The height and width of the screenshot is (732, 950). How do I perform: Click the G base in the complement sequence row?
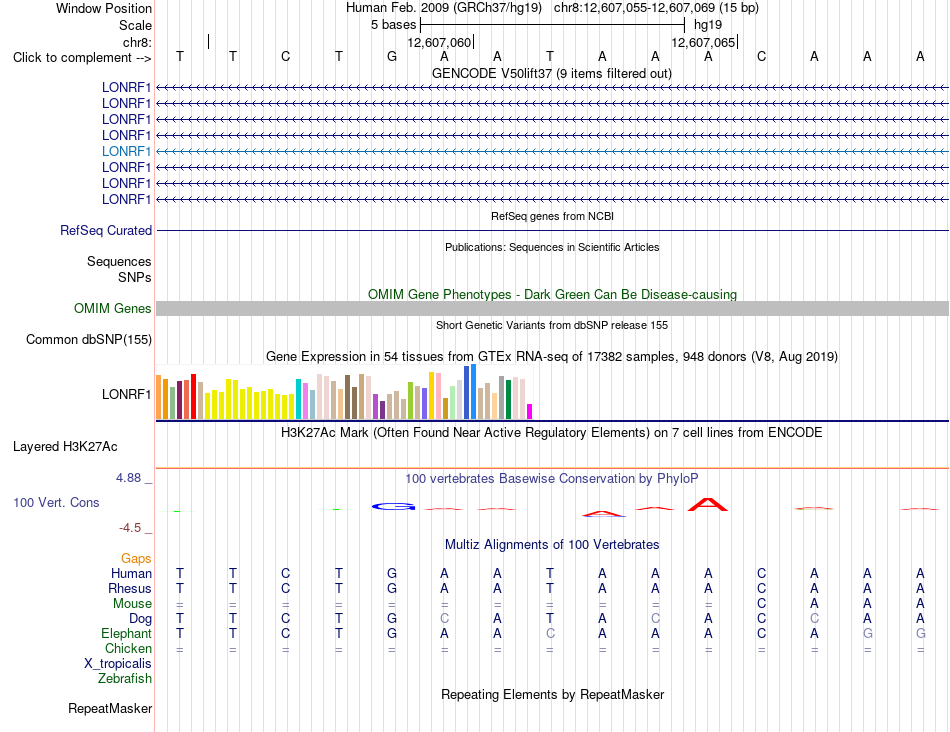pyautogui.click(x=392, y=56)
